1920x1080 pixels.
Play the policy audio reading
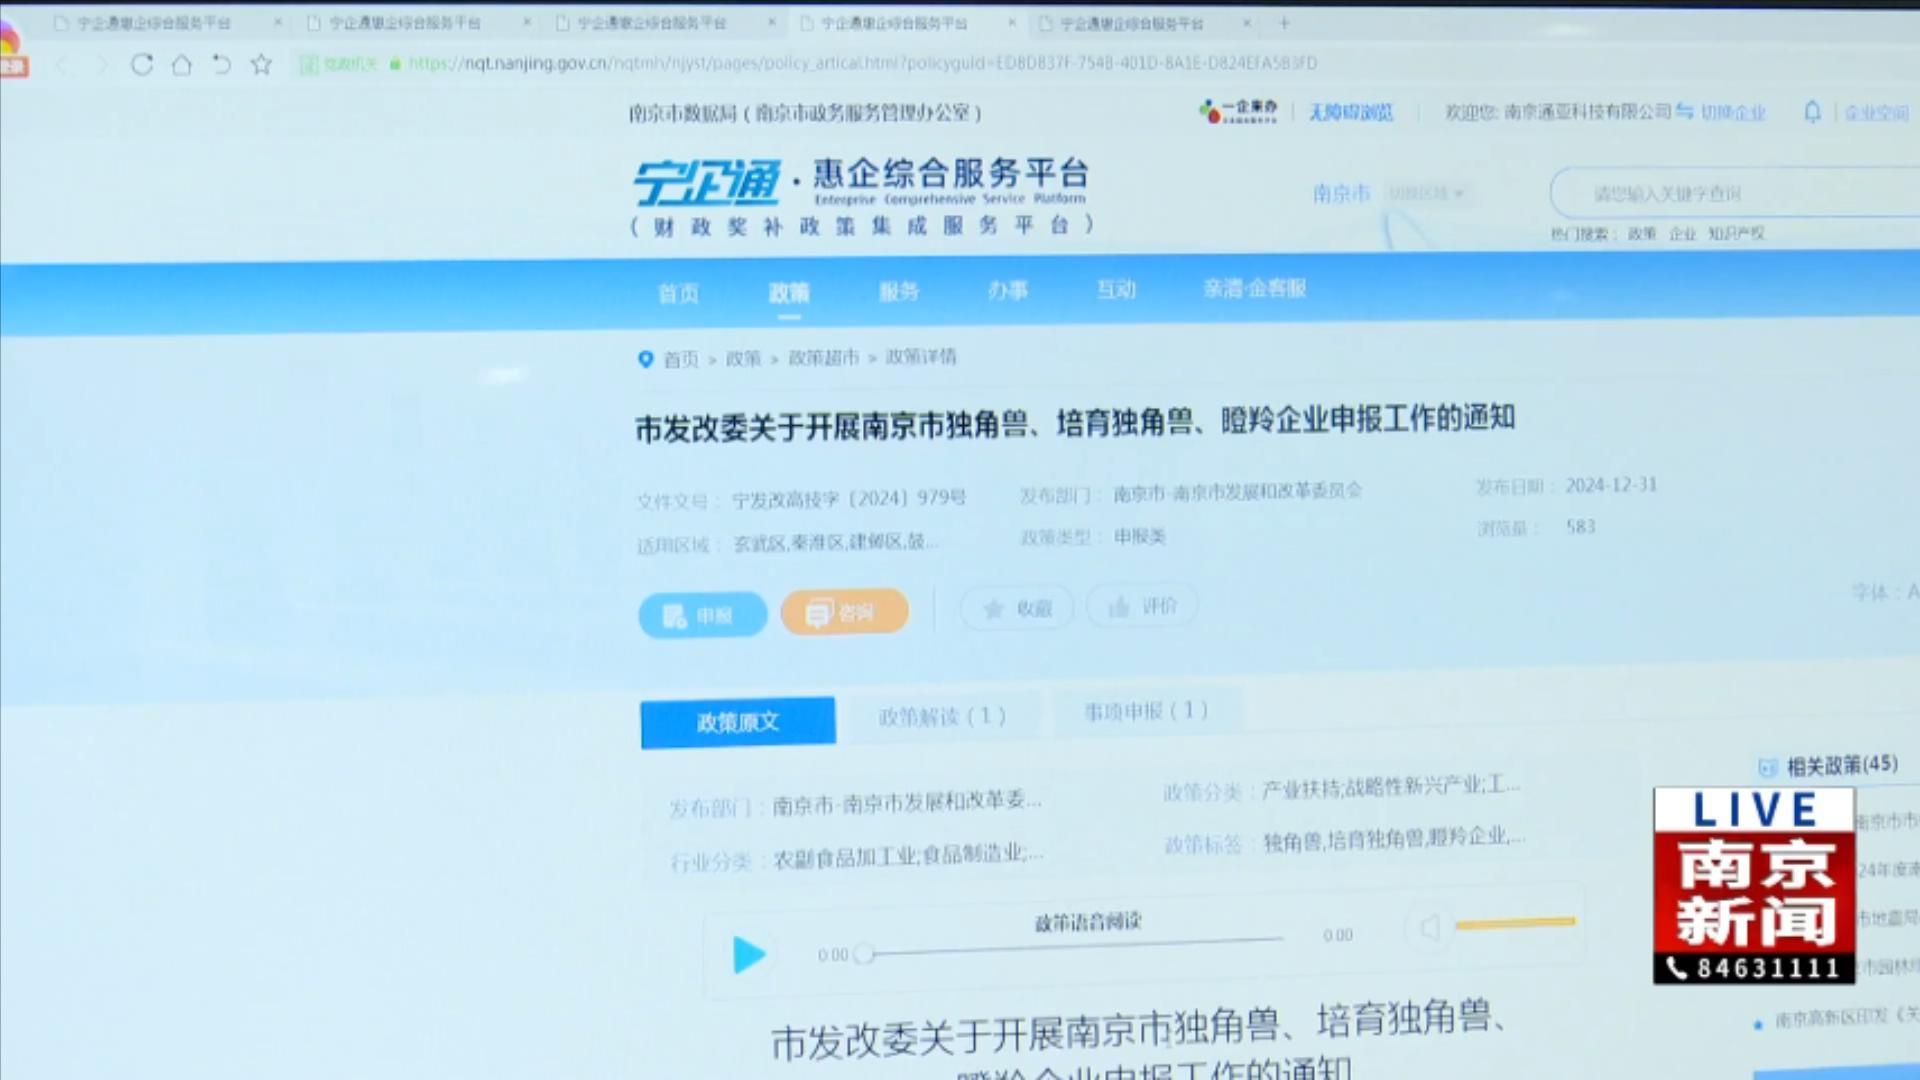[749, 954]
